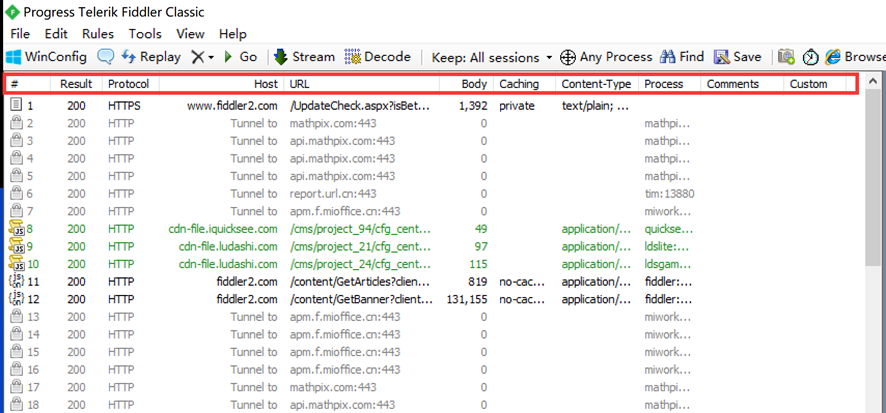
Task: Sort by URL column header
Action: 362,84
